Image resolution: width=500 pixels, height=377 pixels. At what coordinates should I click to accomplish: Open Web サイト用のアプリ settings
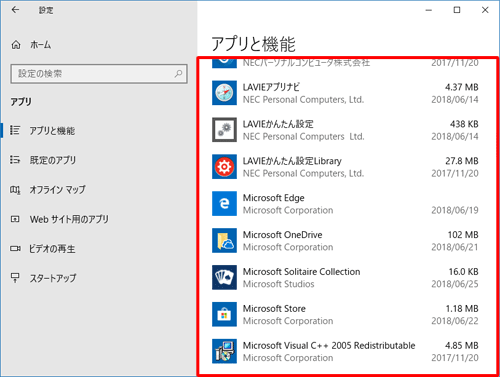(69, 219)
